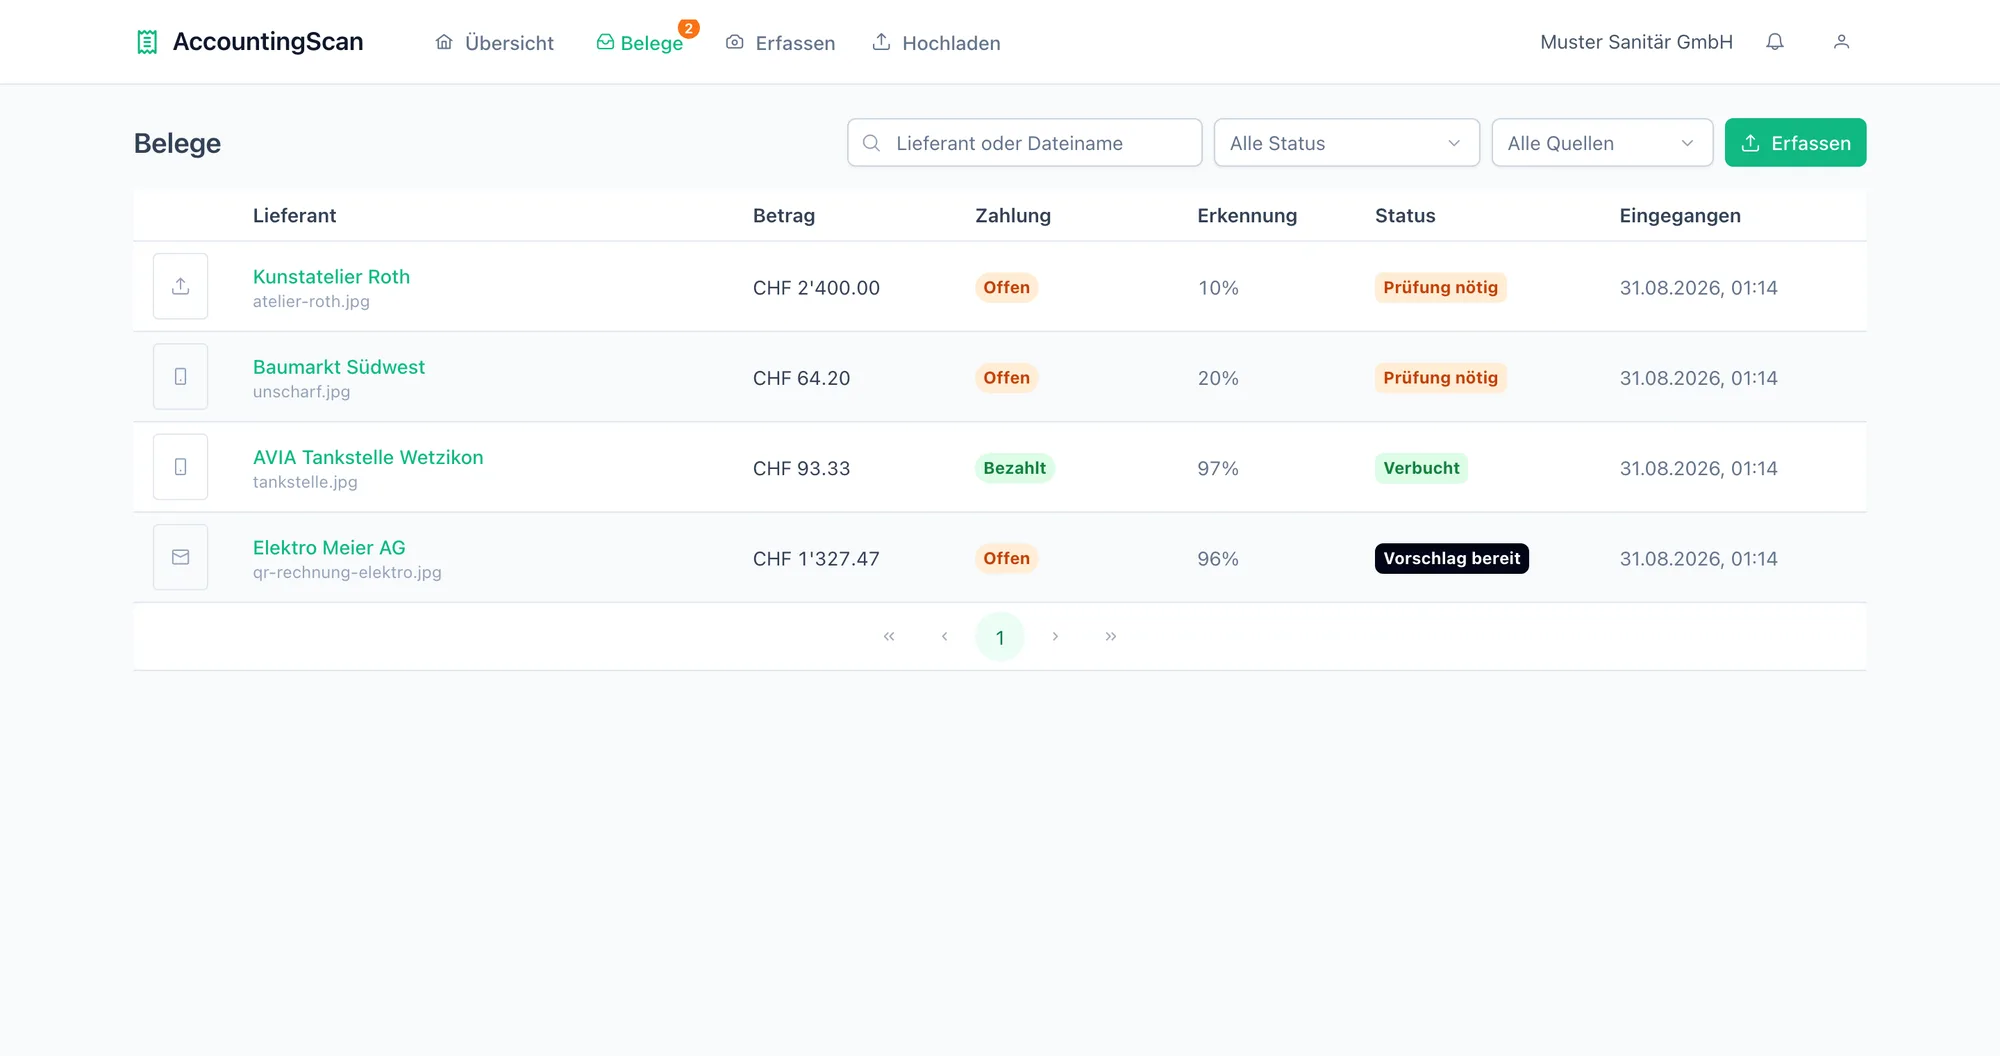Open the Übersicht navigation tab
The image size is (2000, 1056).
pyautogui.click(x=495, y=43)
